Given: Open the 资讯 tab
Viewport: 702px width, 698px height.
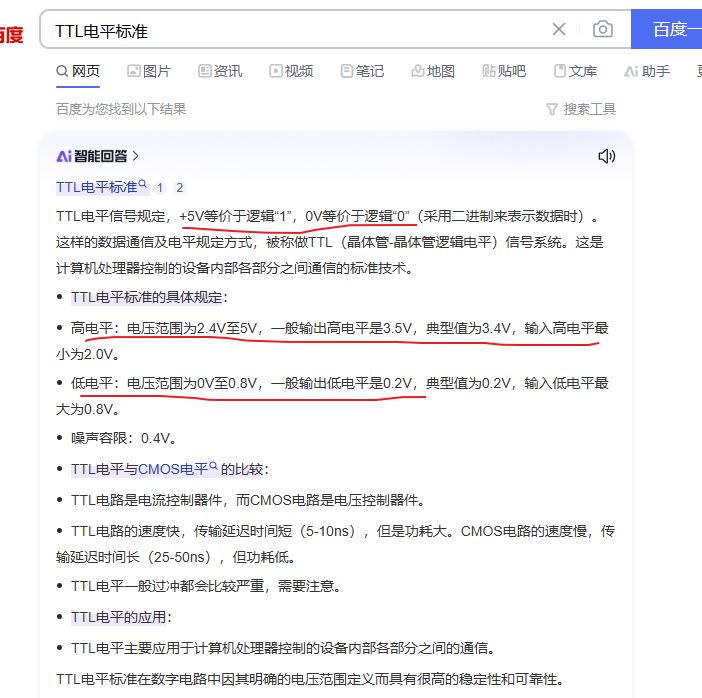Looking at the screenshot, I should tap(220, 71).
